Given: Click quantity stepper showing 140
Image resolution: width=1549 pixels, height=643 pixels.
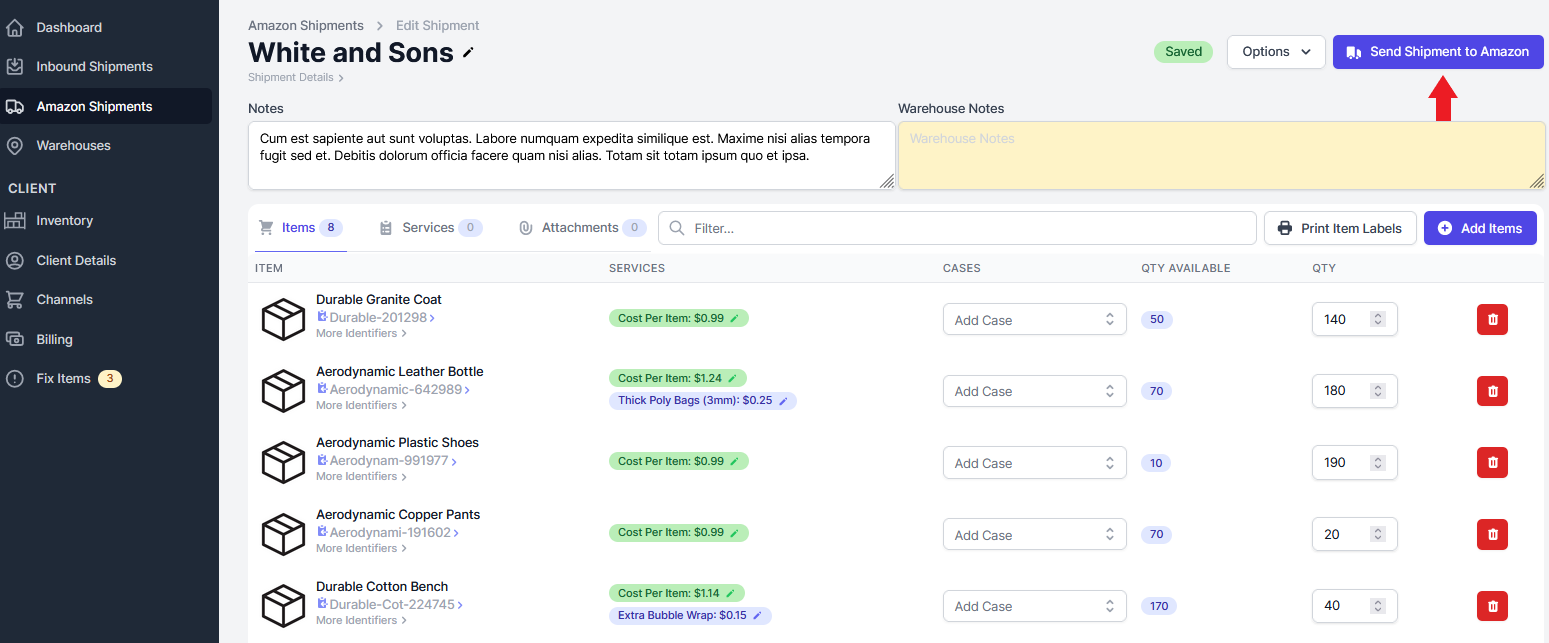Looking at the screenshot, I should (1378, 319).
